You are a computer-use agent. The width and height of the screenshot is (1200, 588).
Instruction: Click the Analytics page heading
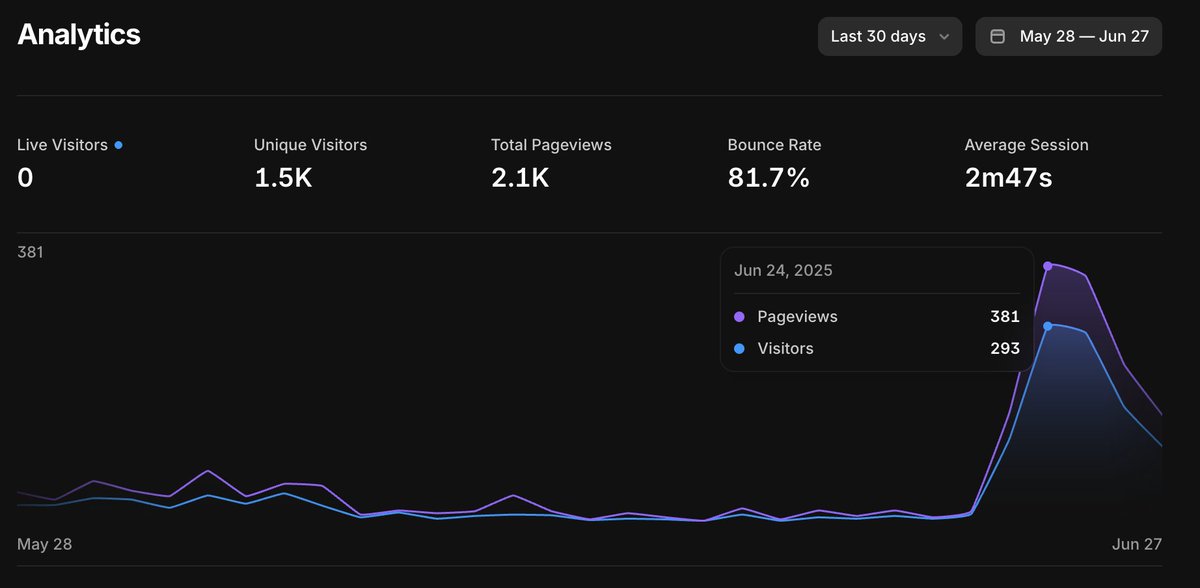point(79,35)
